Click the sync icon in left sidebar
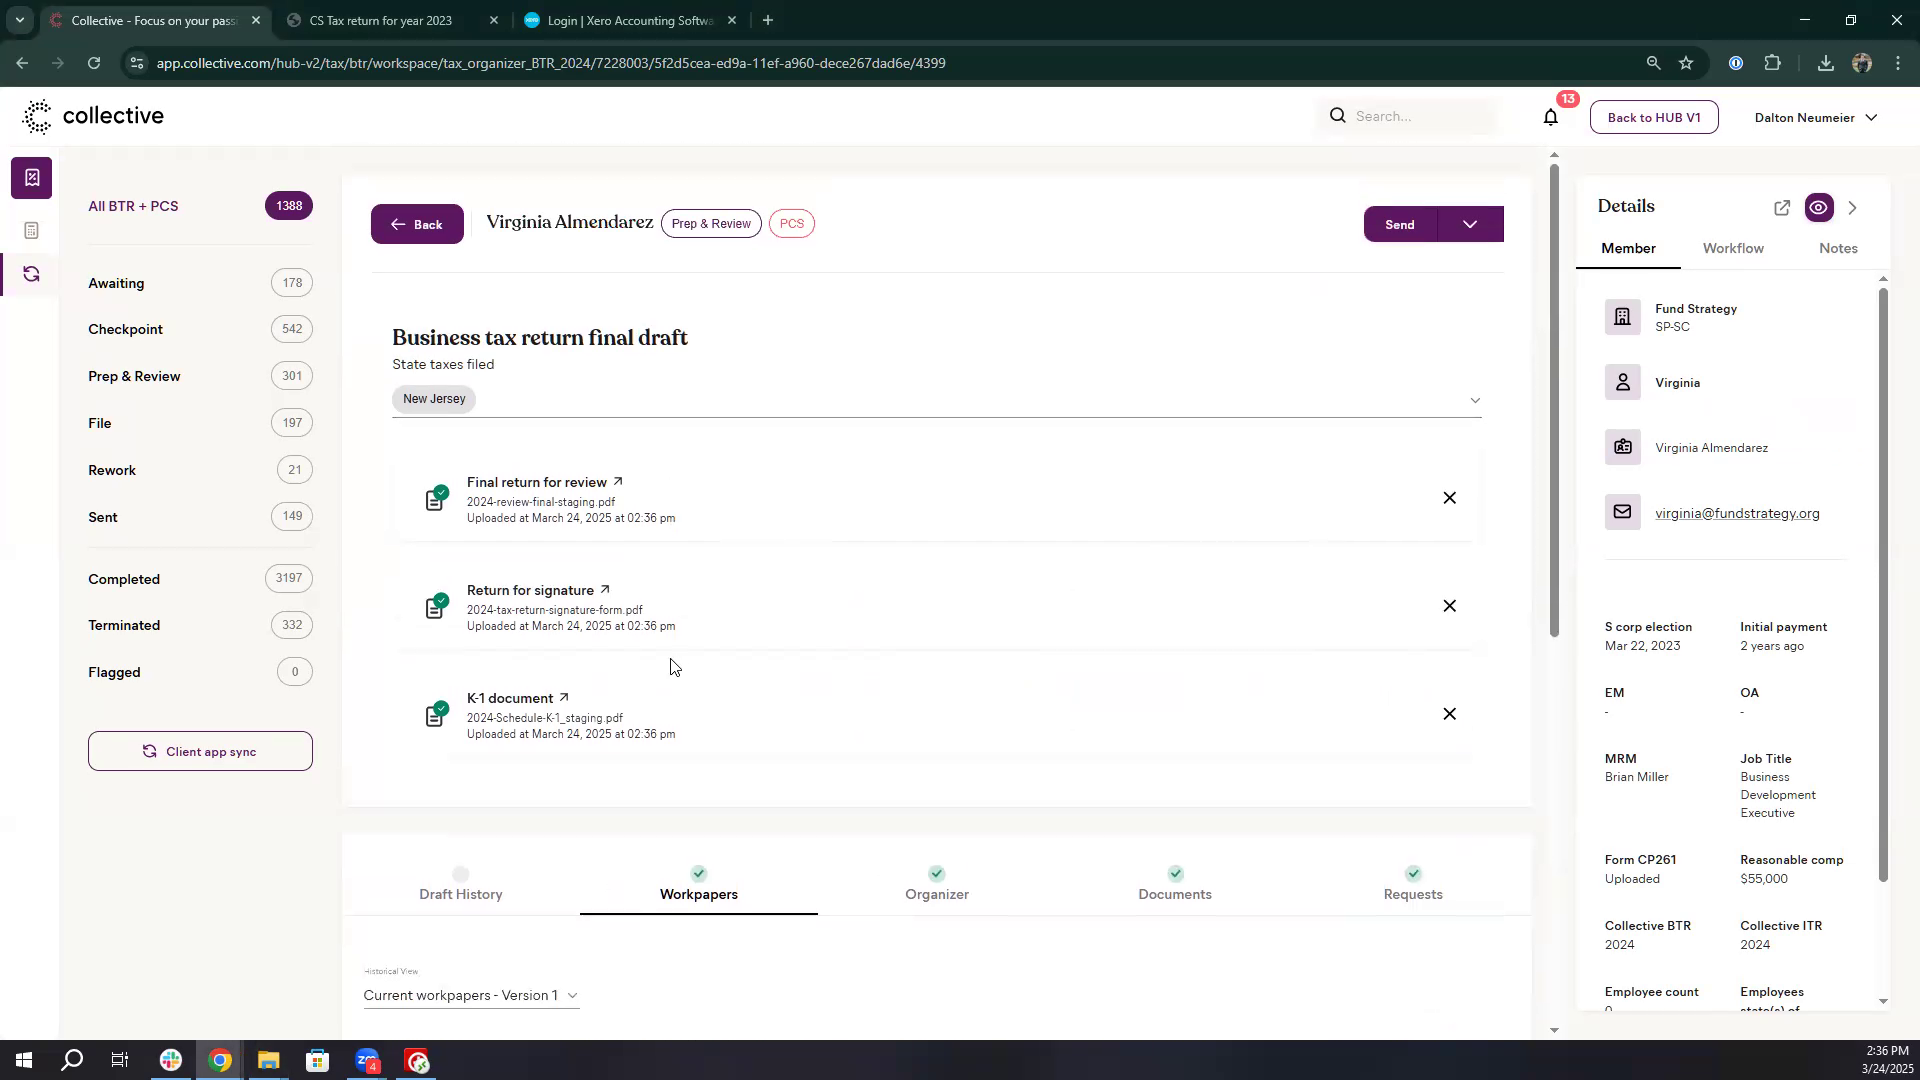The height and width of the screenshot is (1080, 1920). (31, 274)
